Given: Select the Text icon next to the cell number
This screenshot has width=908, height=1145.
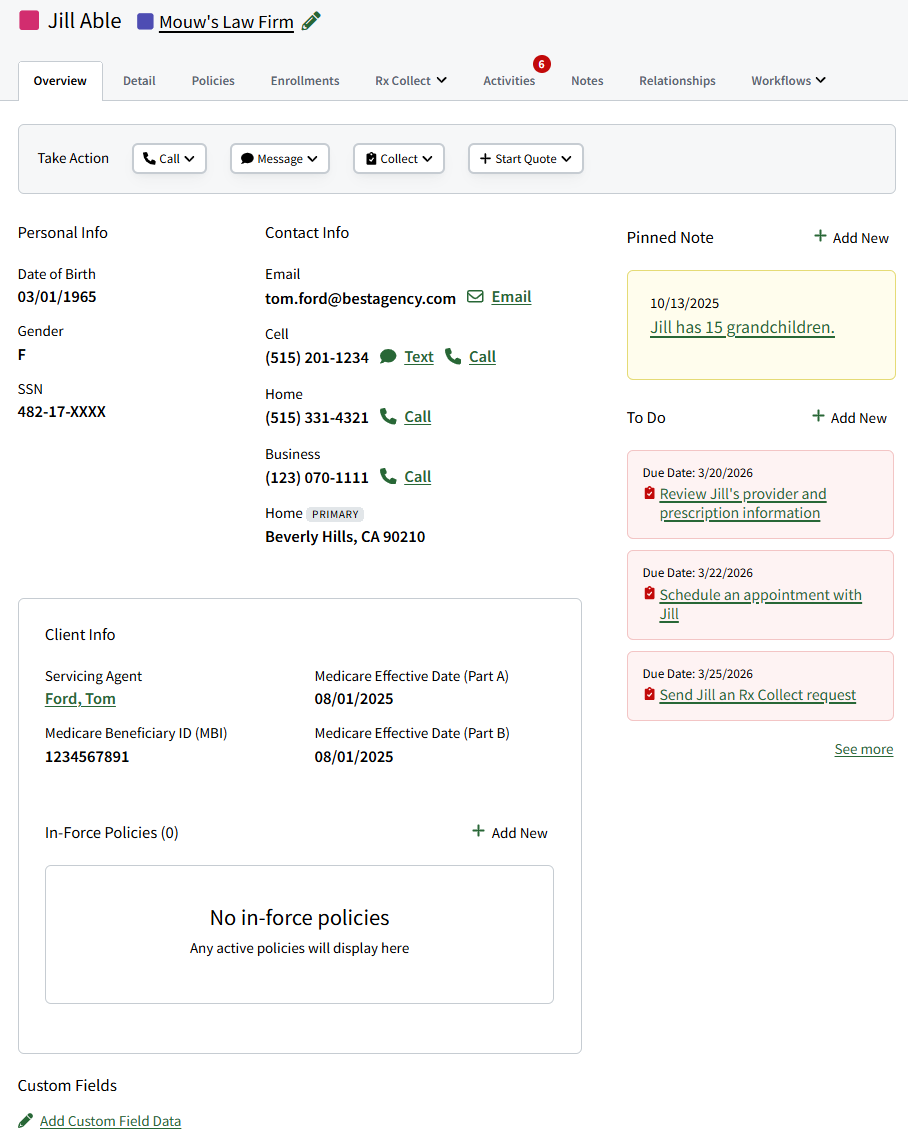Looking at the screenshot, I should click(388, 356).
